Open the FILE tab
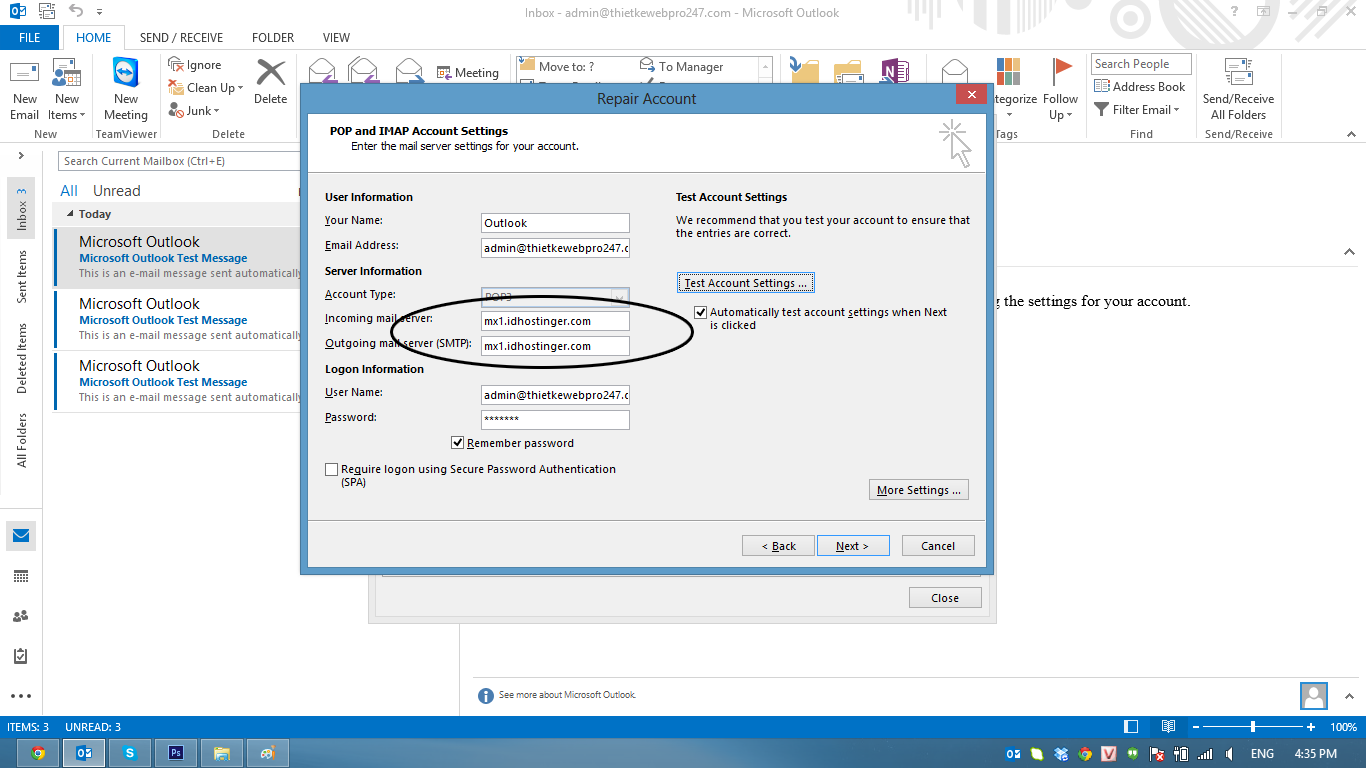This screenshot has height=768, width=1366. pyautogui.click(x=30, y=38)
